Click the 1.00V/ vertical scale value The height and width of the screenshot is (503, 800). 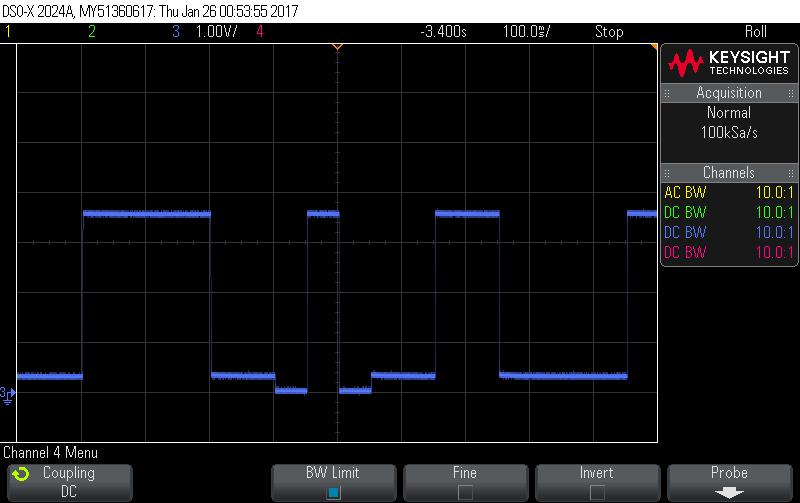point(216,32)
